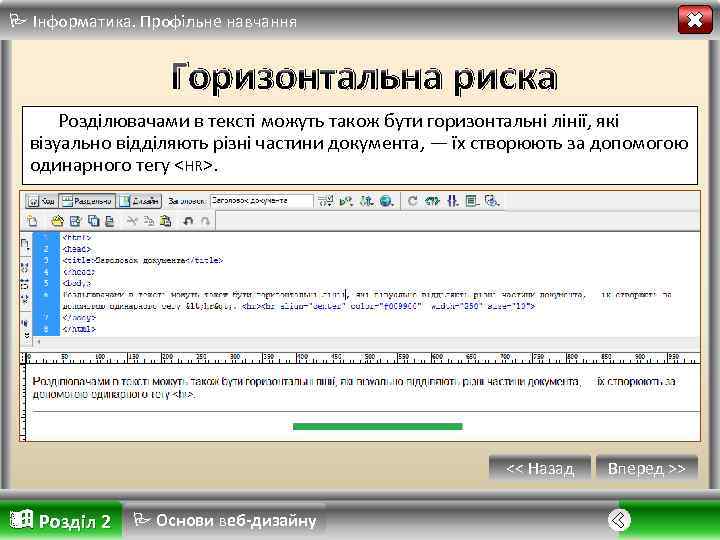
Task: Click the collapse selection icon in coding sidebar
Action: click(x=25, y=284)
